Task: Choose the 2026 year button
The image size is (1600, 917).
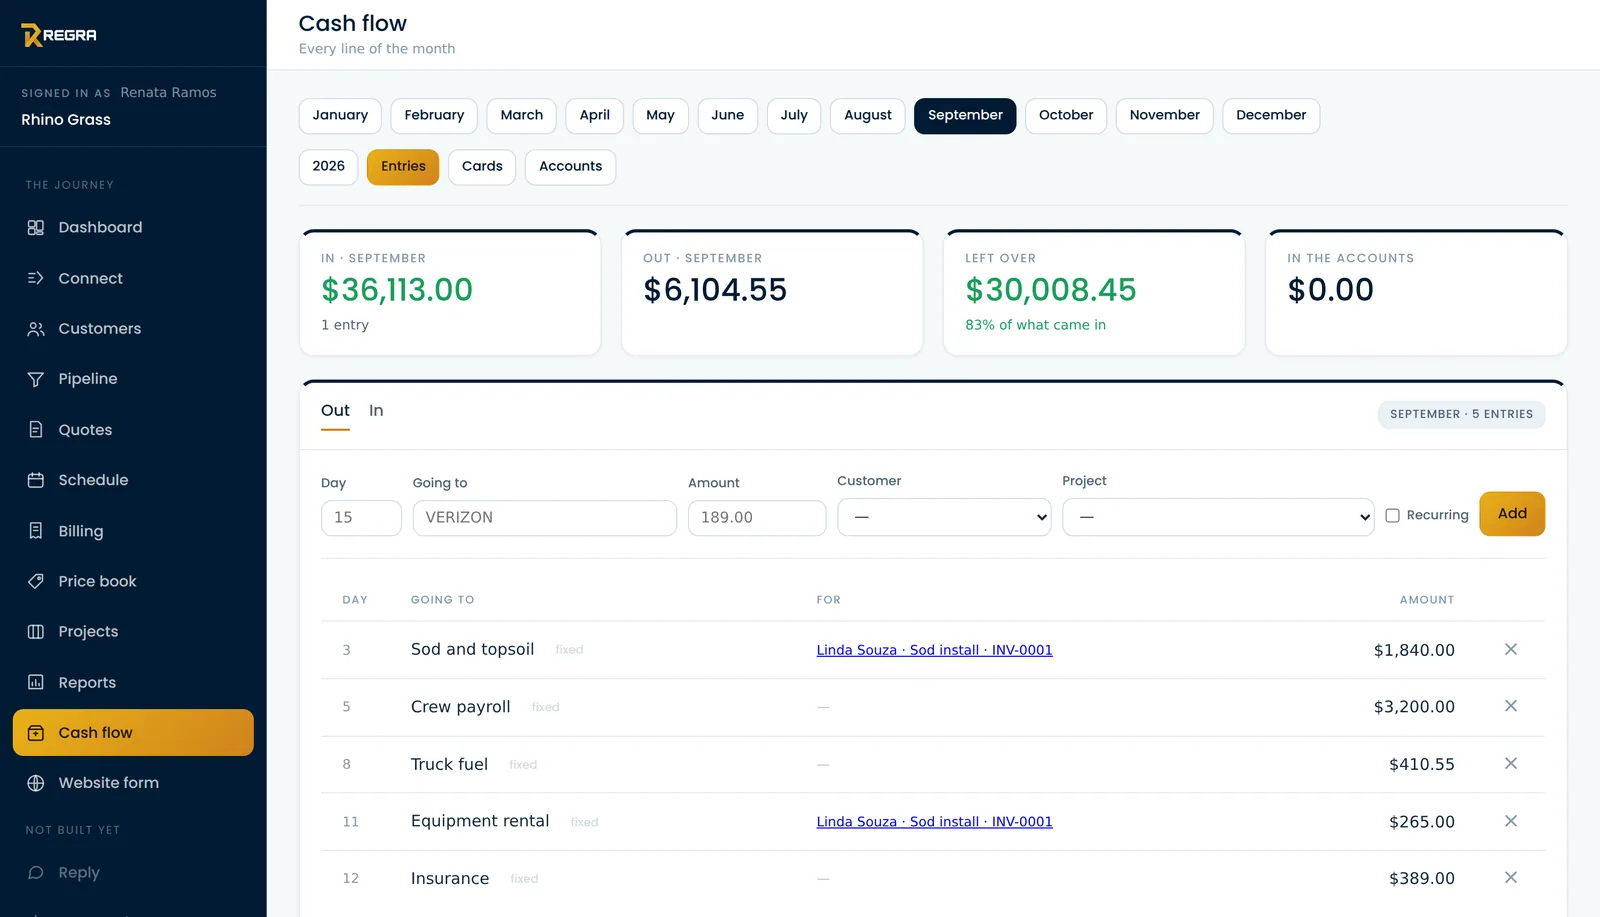Action: 328,167
